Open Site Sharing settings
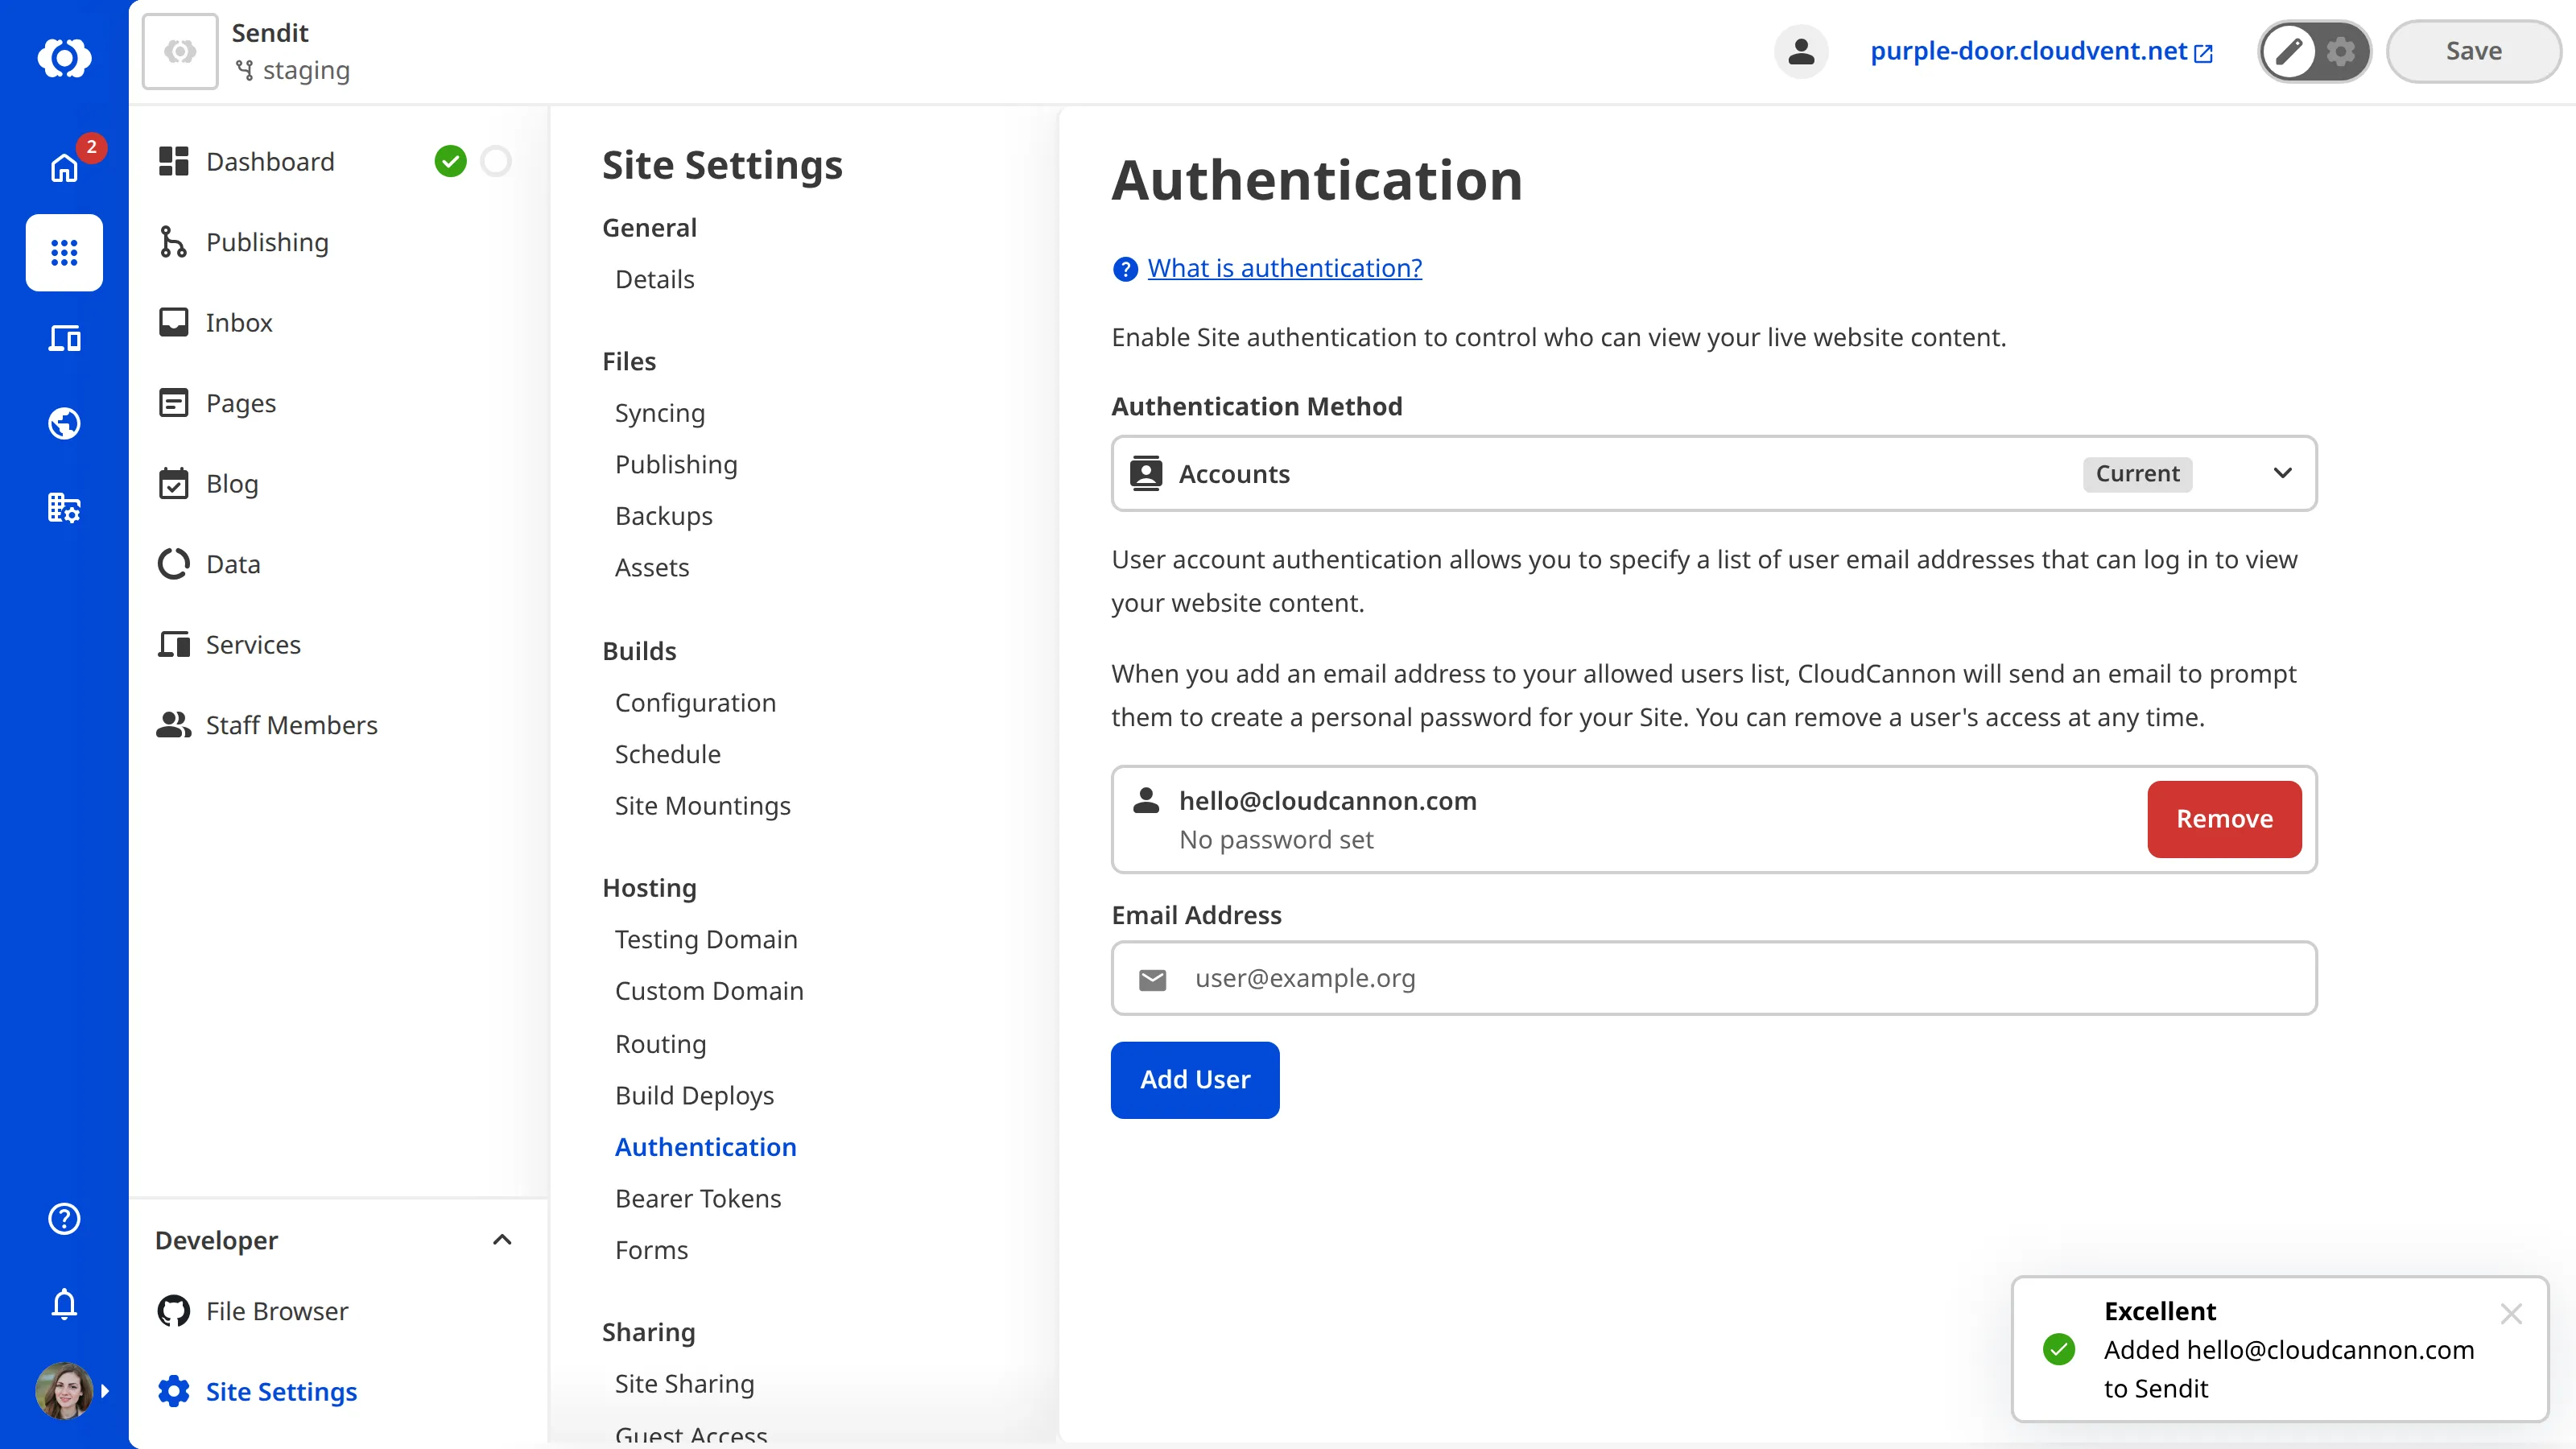The width and height of the screenshot is (2576, 1449). [684, 1384]
